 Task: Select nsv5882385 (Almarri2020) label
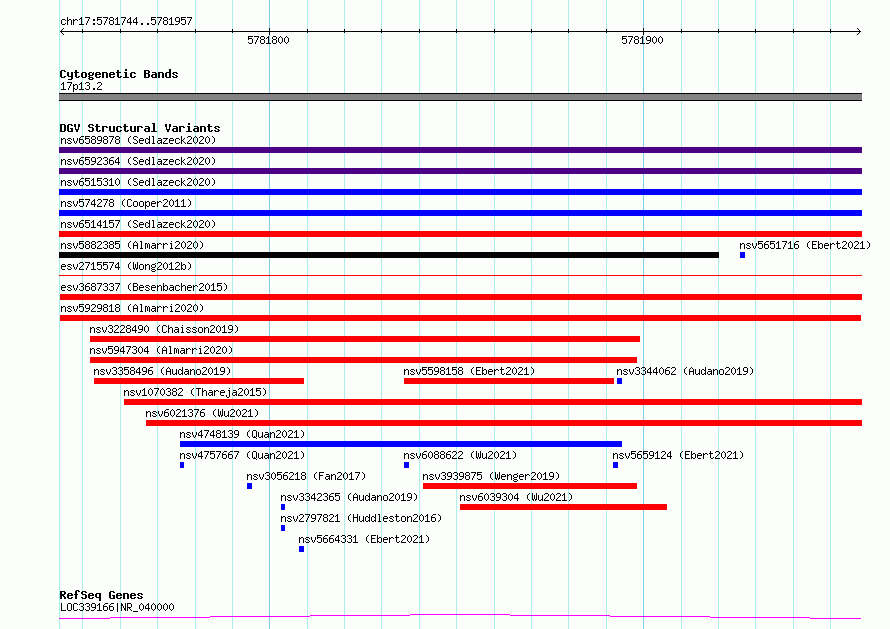coord(132,245)
